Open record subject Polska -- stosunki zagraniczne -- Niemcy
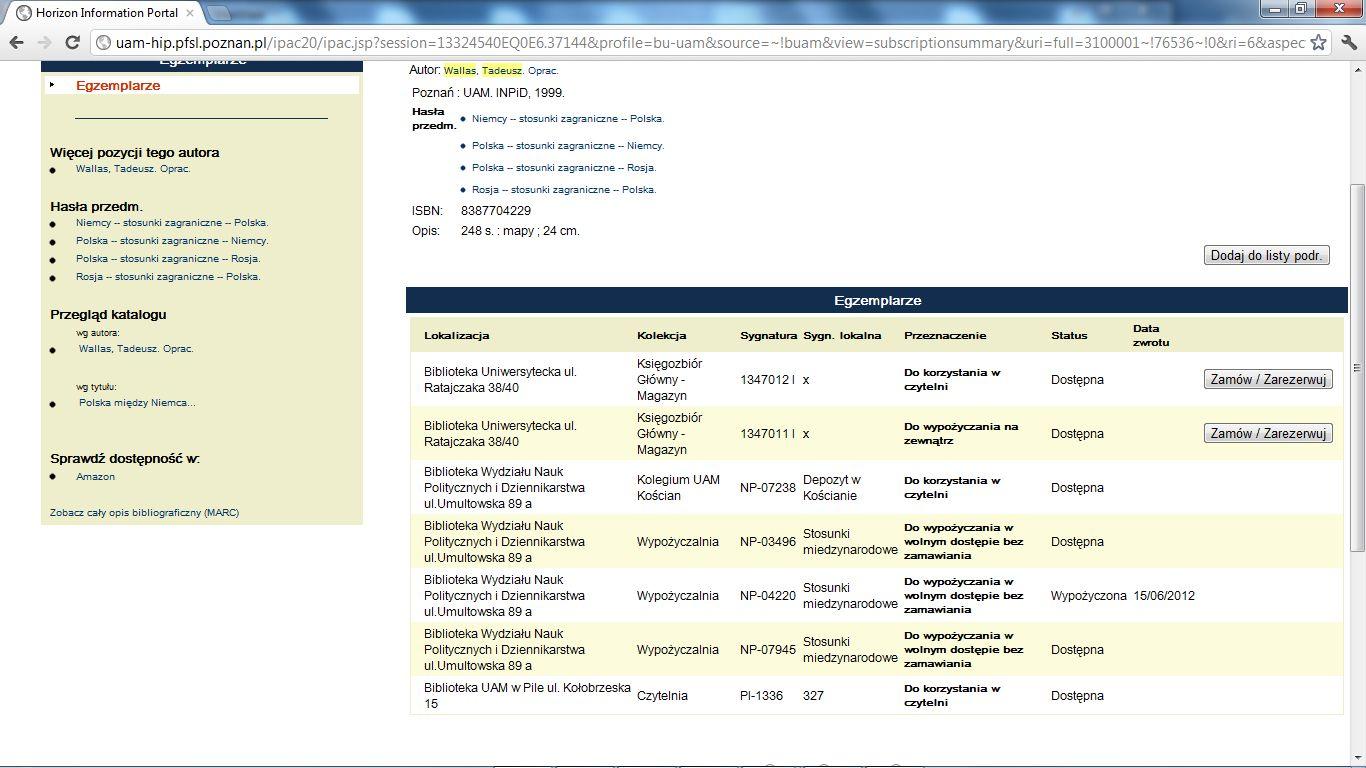This screenshot has height=768, width=1366. [x=568, y=145]
